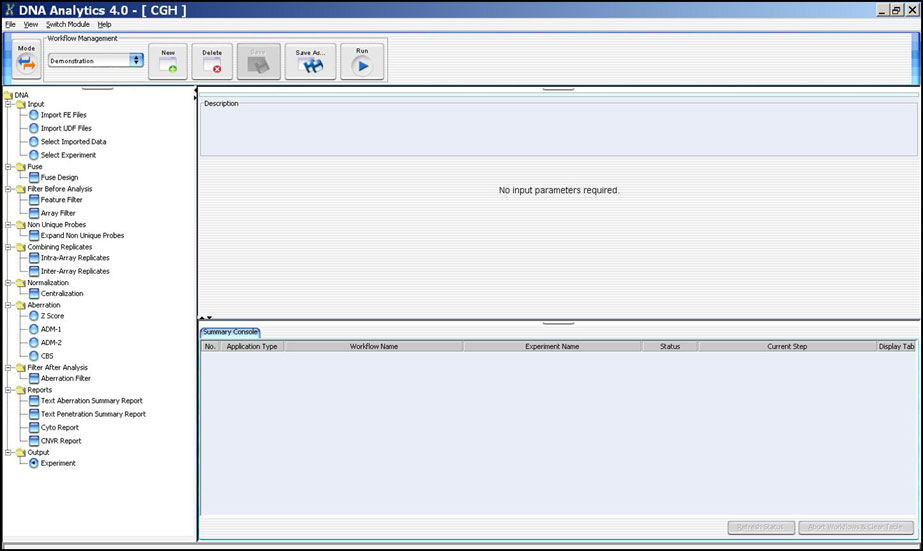Toggle Expand Non Unique Probes icon

point(34,235)
